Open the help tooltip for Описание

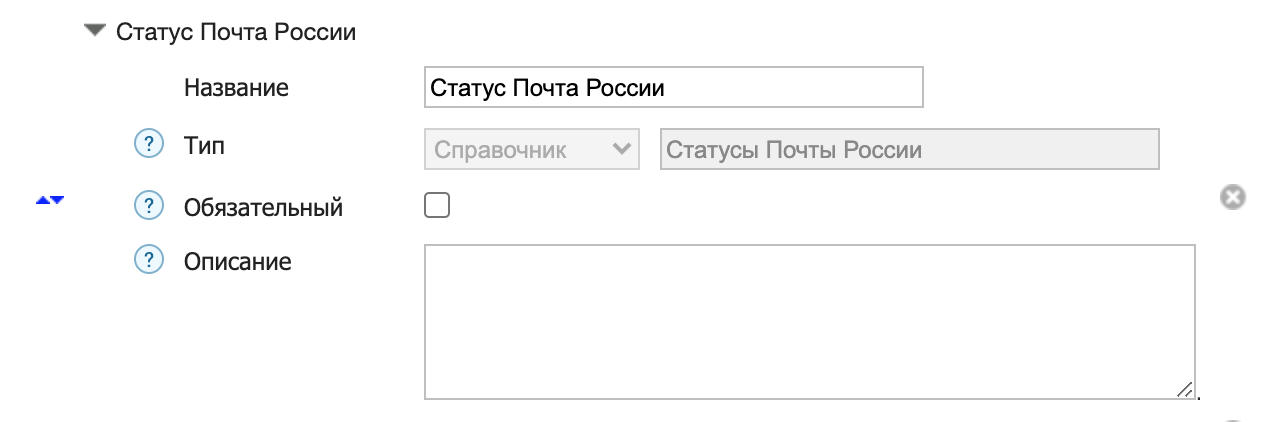[148, 261]
